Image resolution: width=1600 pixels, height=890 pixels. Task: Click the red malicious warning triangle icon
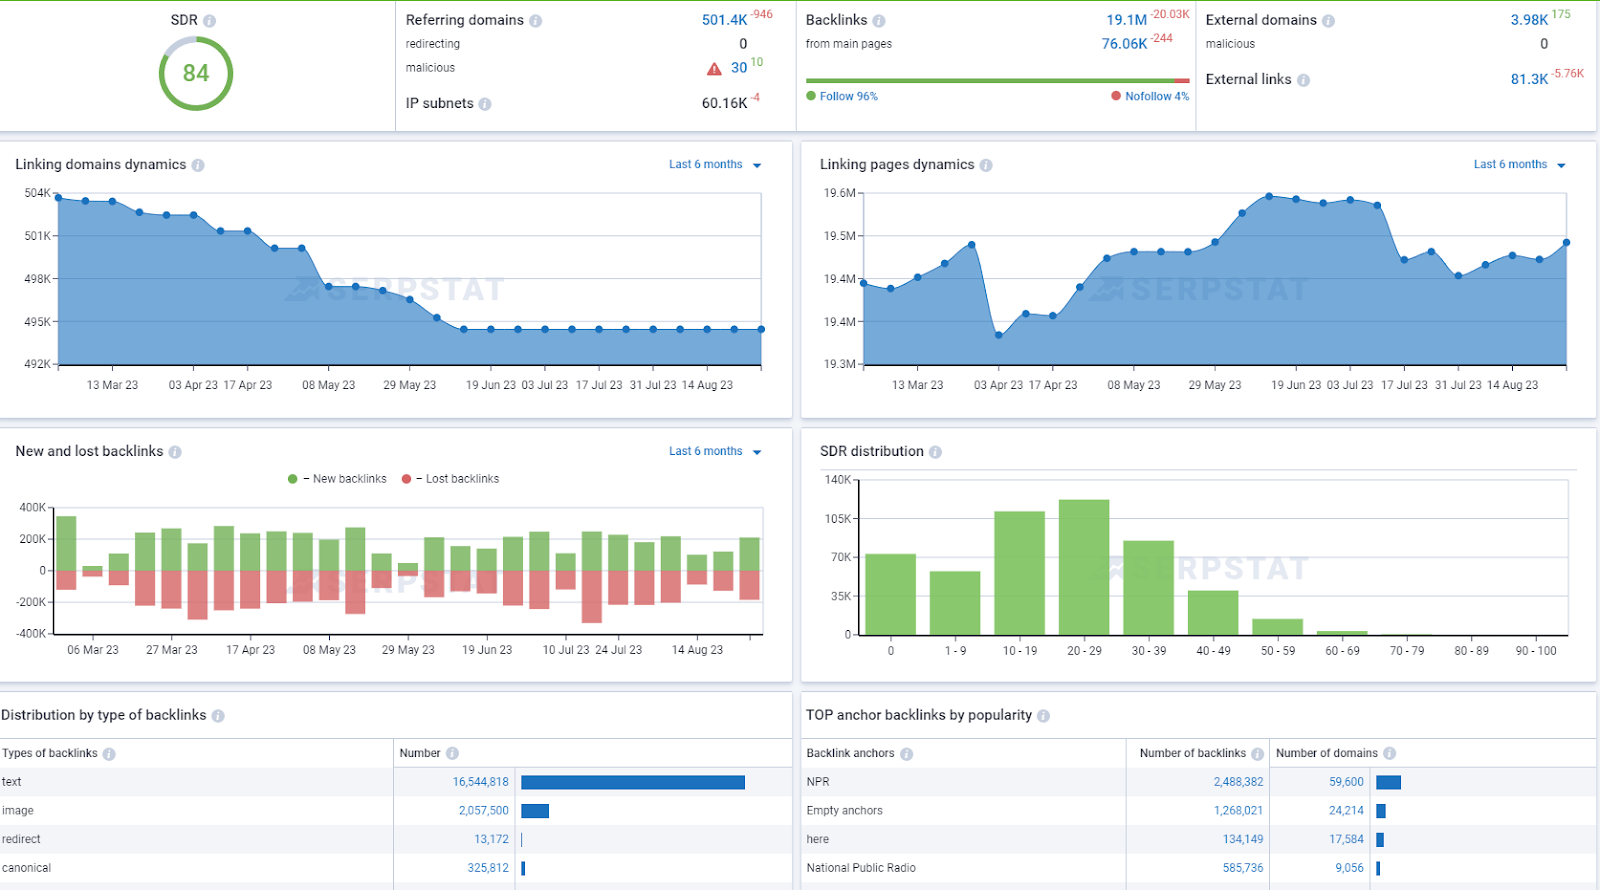click(714, 69)
